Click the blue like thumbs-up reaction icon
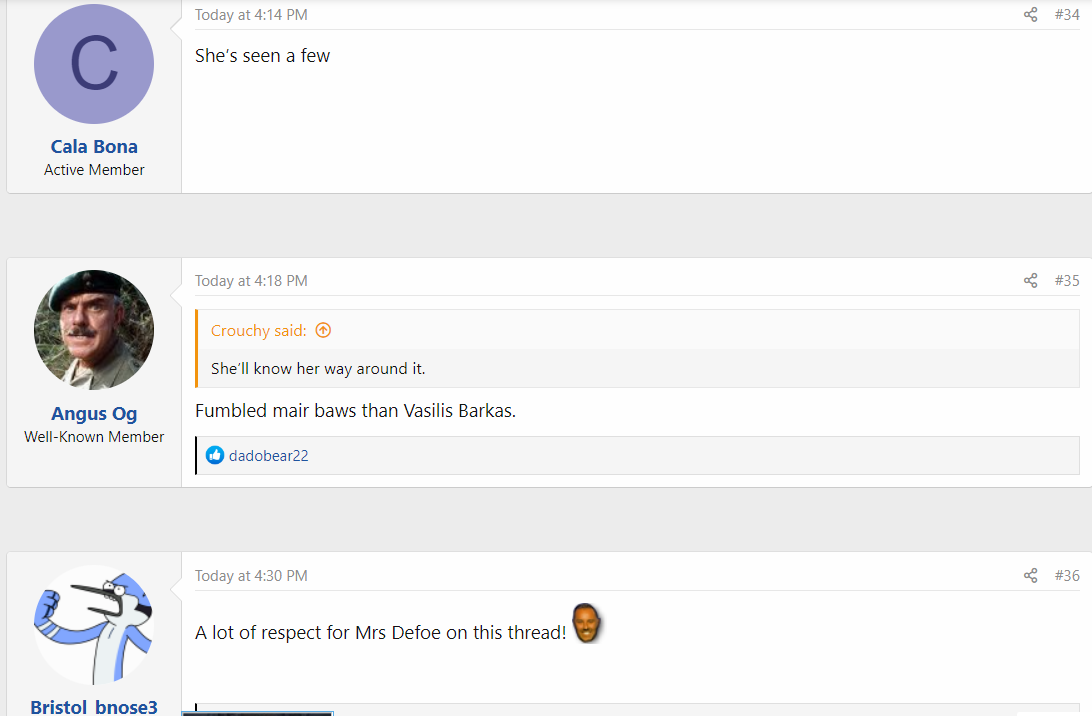 click(x=214, y=456)
